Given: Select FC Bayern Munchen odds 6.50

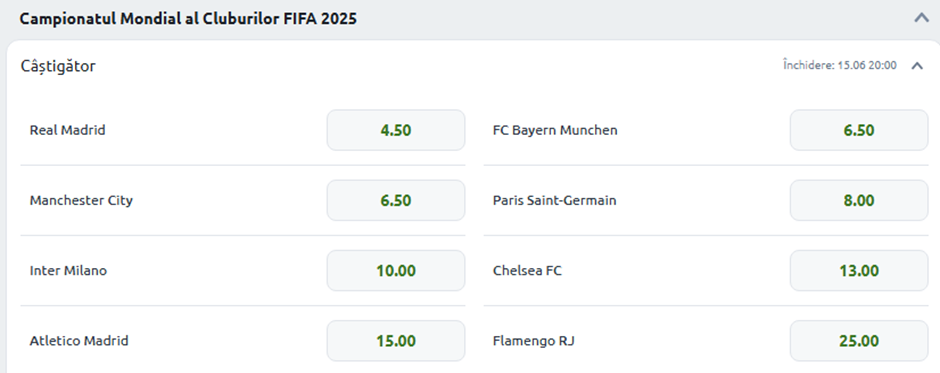Looking at the screenshot, I should pos(858,130).
